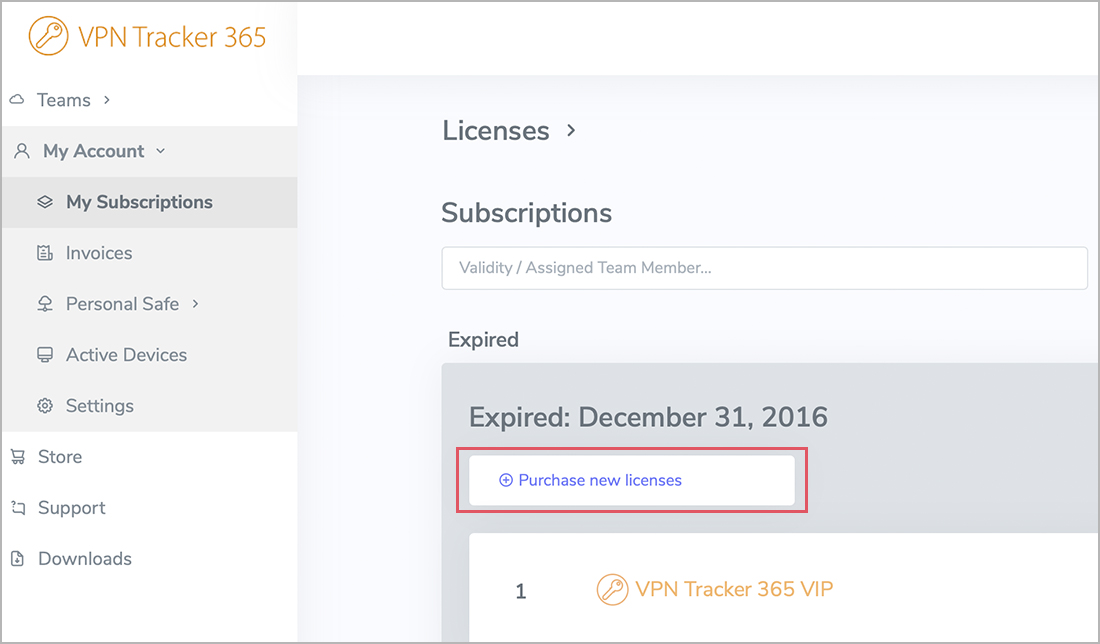Click the My Subscriptions layers icon
1100x644 pixels.
(44, 202)
